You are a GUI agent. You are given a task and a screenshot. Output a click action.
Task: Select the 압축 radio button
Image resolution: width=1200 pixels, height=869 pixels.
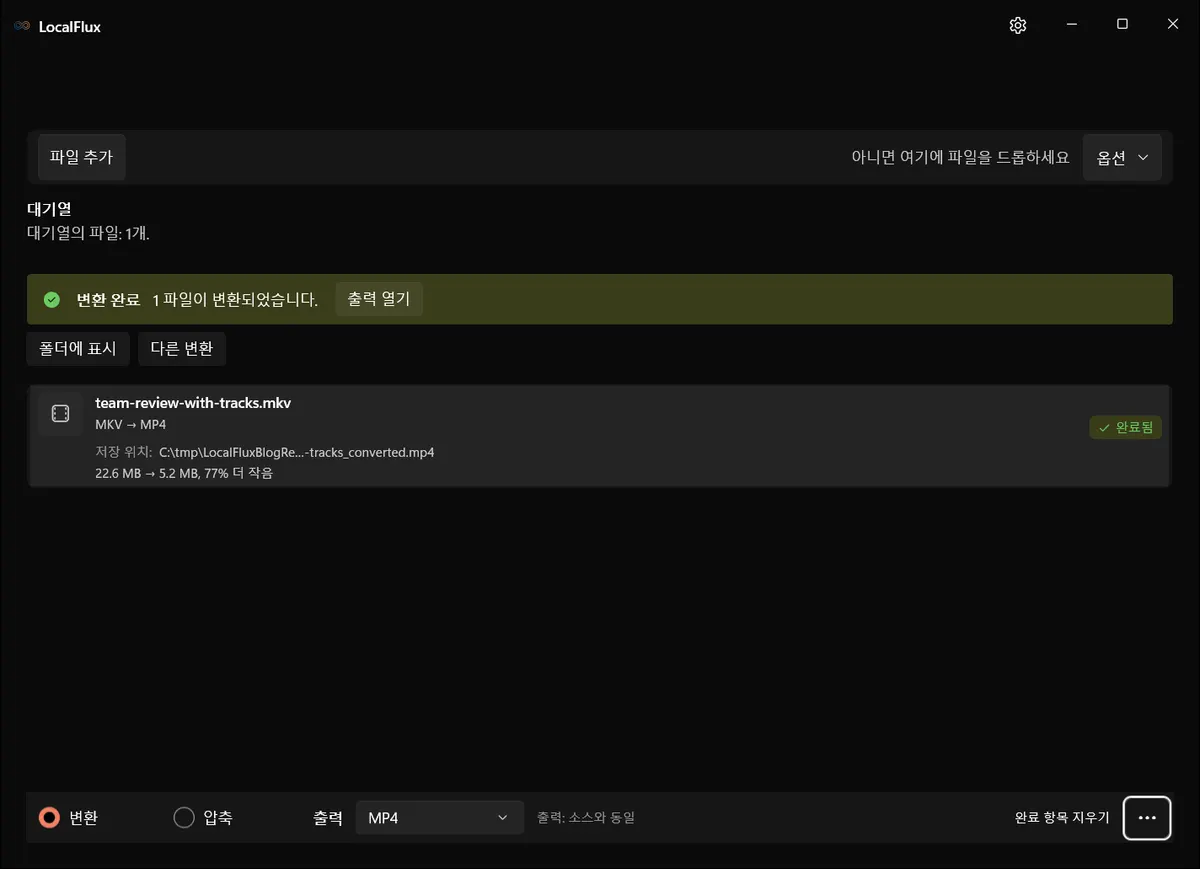point(184,818)
